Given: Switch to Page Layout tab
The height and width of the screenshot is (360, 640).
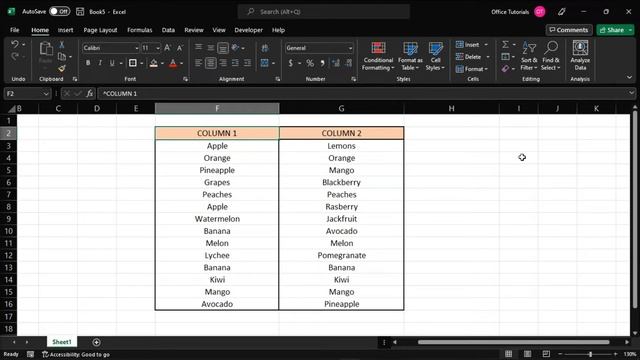Looking at the screenshot, I should [x=100, y=30].
